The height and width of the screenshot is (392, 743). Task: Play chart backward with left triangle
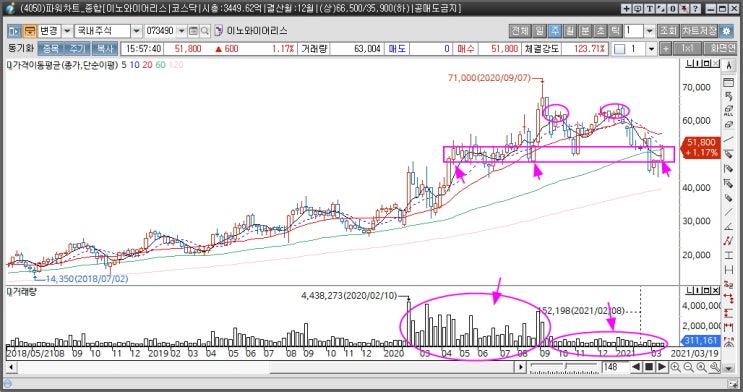point(636,367)
